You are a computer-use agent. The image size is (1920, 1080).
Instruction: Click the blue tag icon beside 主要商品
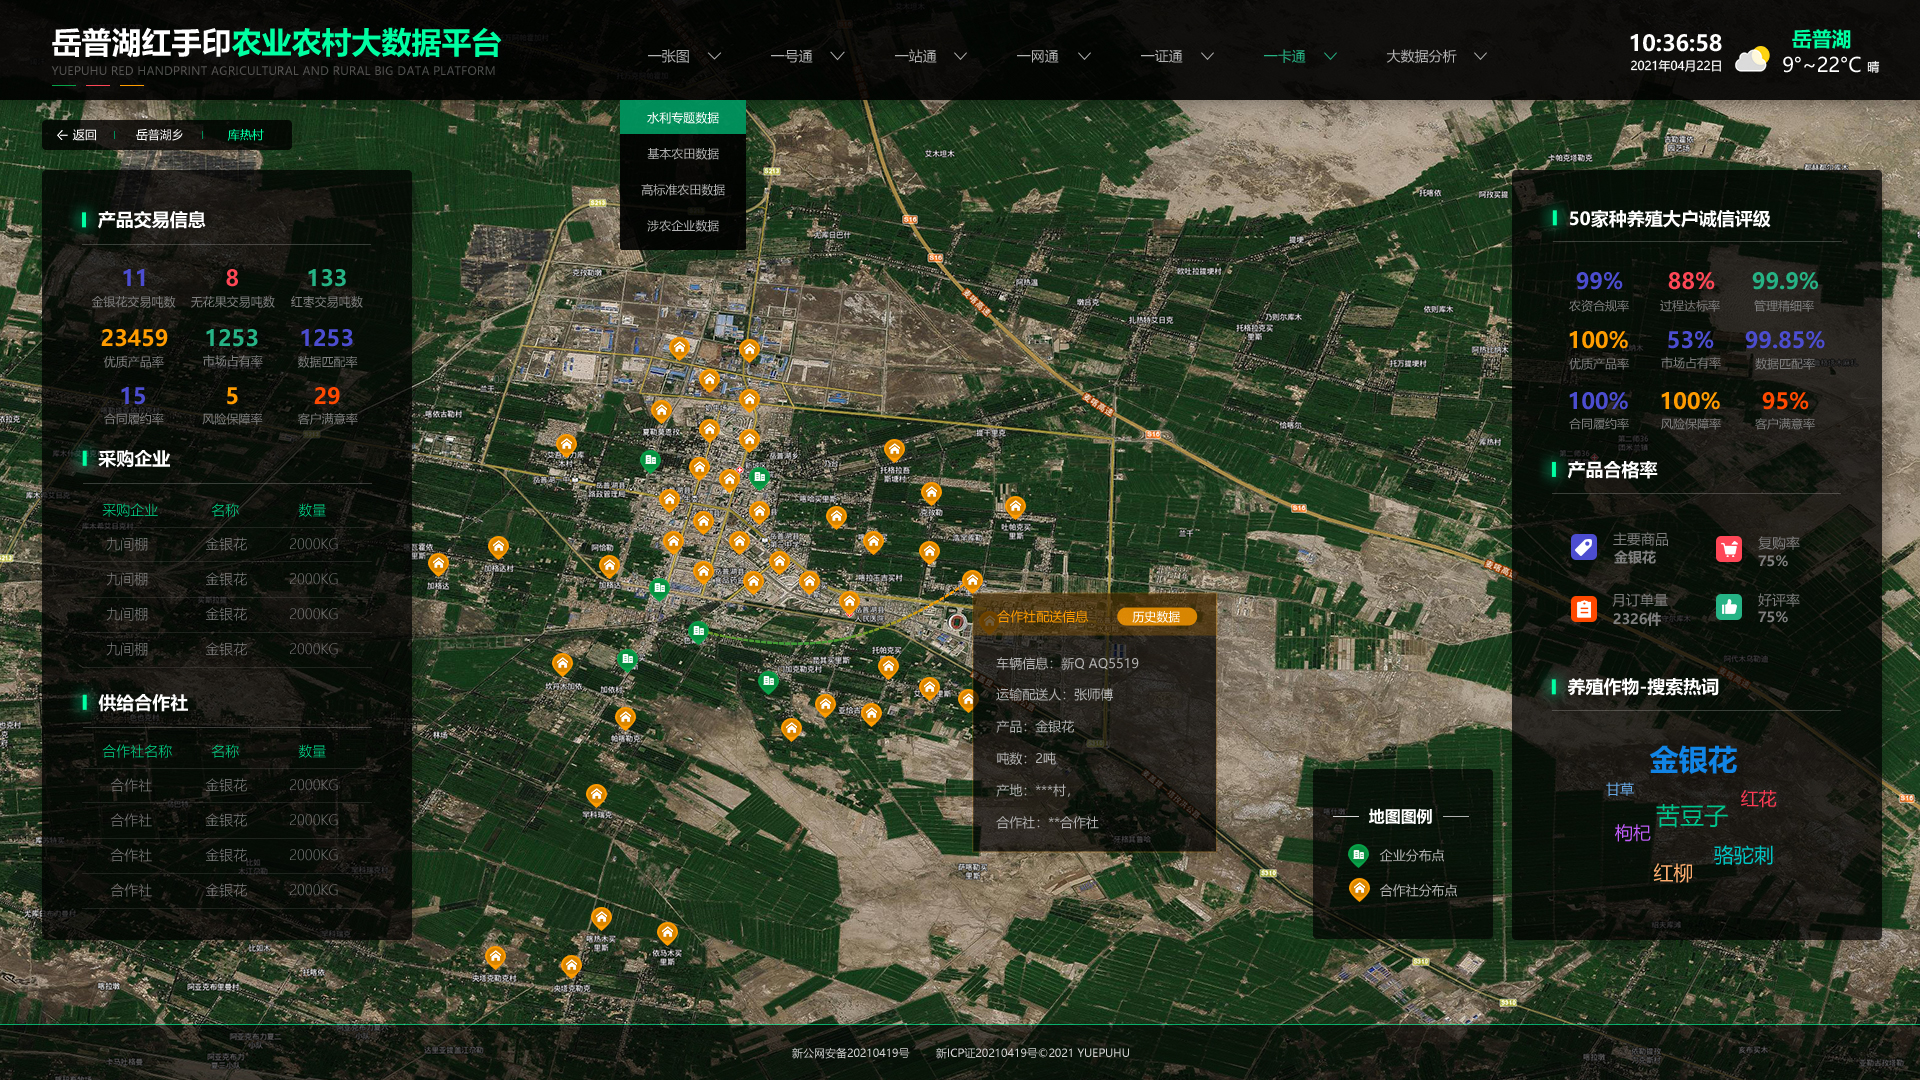[x=1583, y=548]
